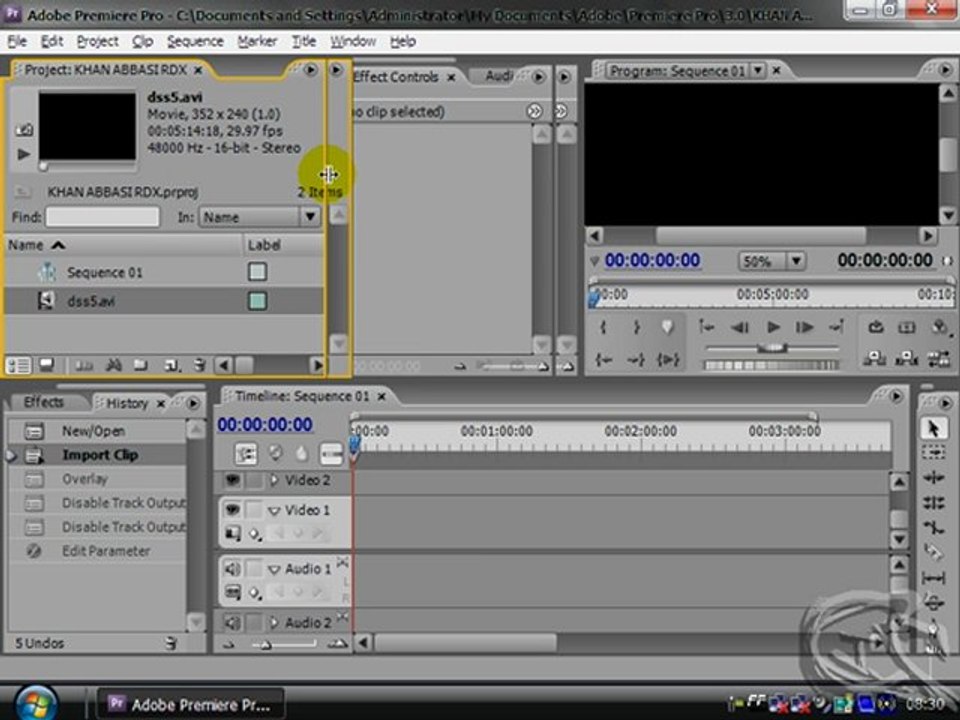Click the Extract button in Program monitor
Image resolution: width=960 pixels, height=720 pixels.
tap(906, 358)
